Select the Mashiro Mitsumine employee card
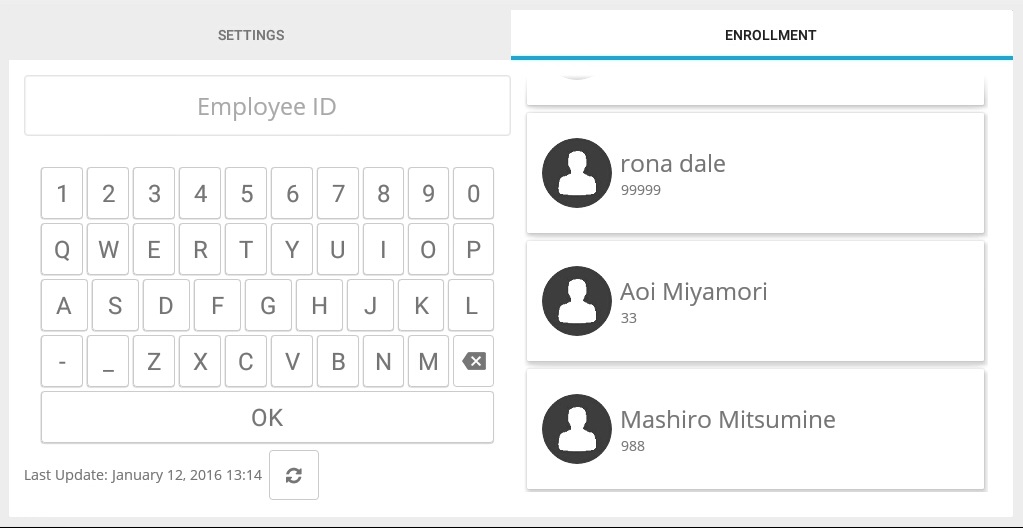 pos(755,429)
